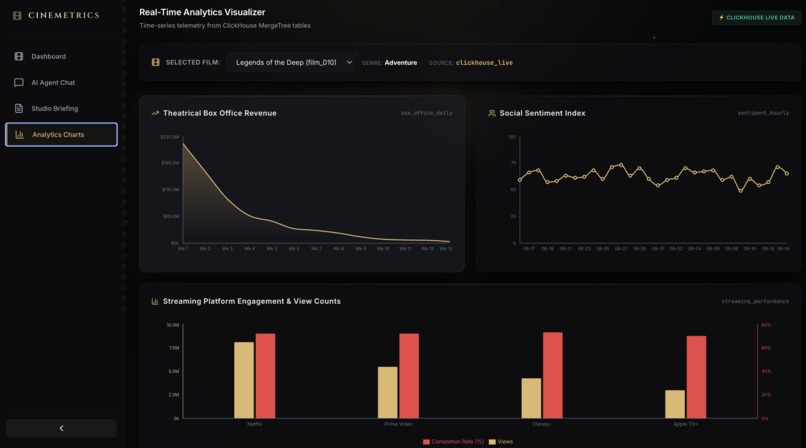
Task: Click the Theatrical Box Office Revenue title
Action: [x=219, y=113]
